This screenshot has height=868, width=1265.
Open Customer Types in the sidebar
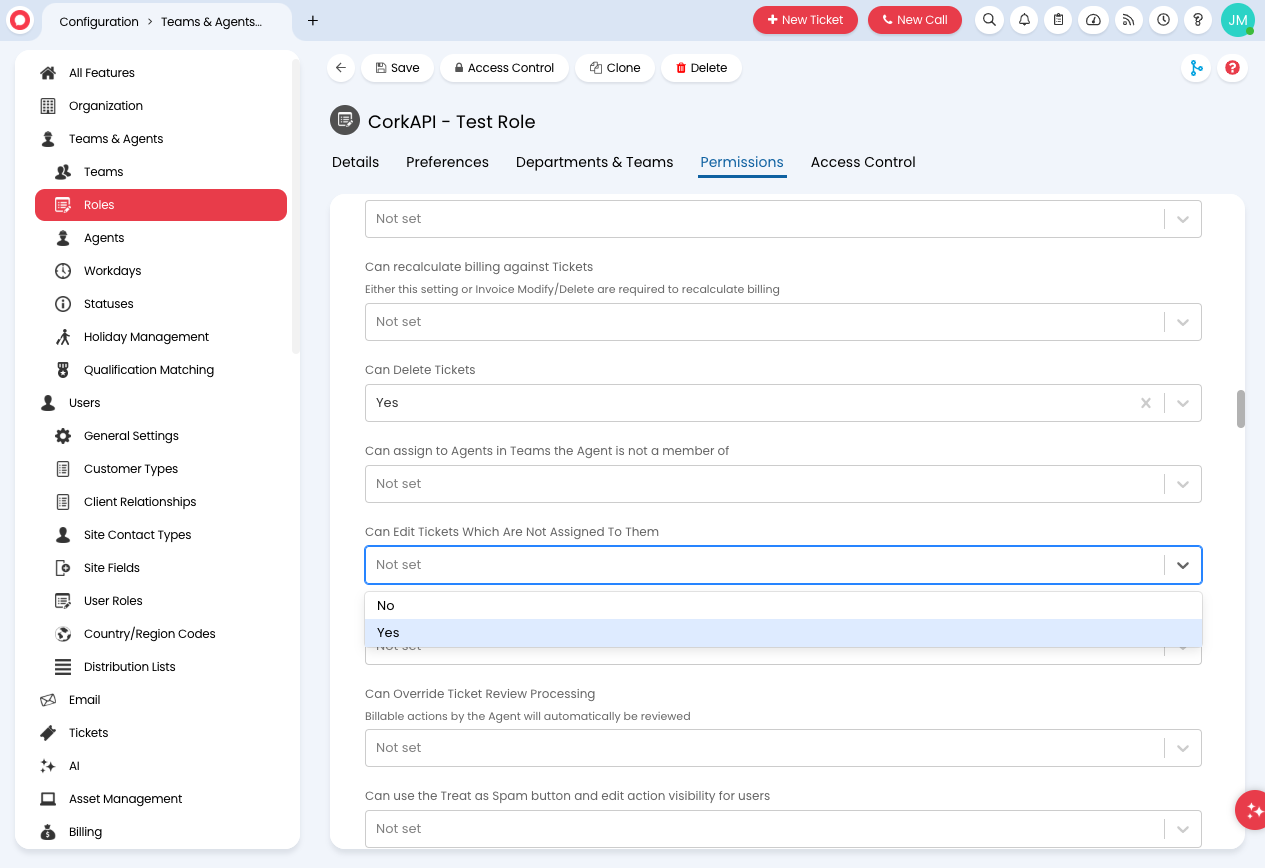point(131,469)
